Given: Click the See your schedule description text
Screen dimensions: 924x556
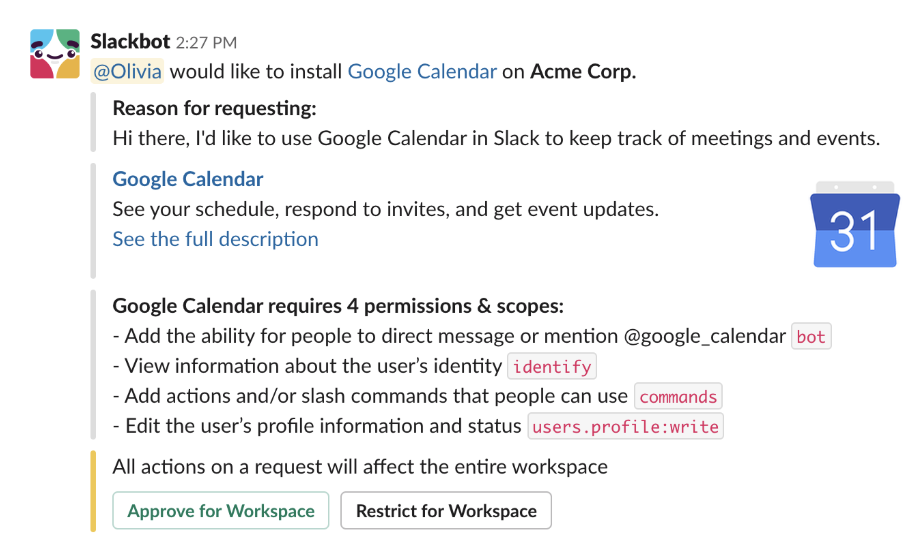Looking at the screenshot, I should 385,209.
